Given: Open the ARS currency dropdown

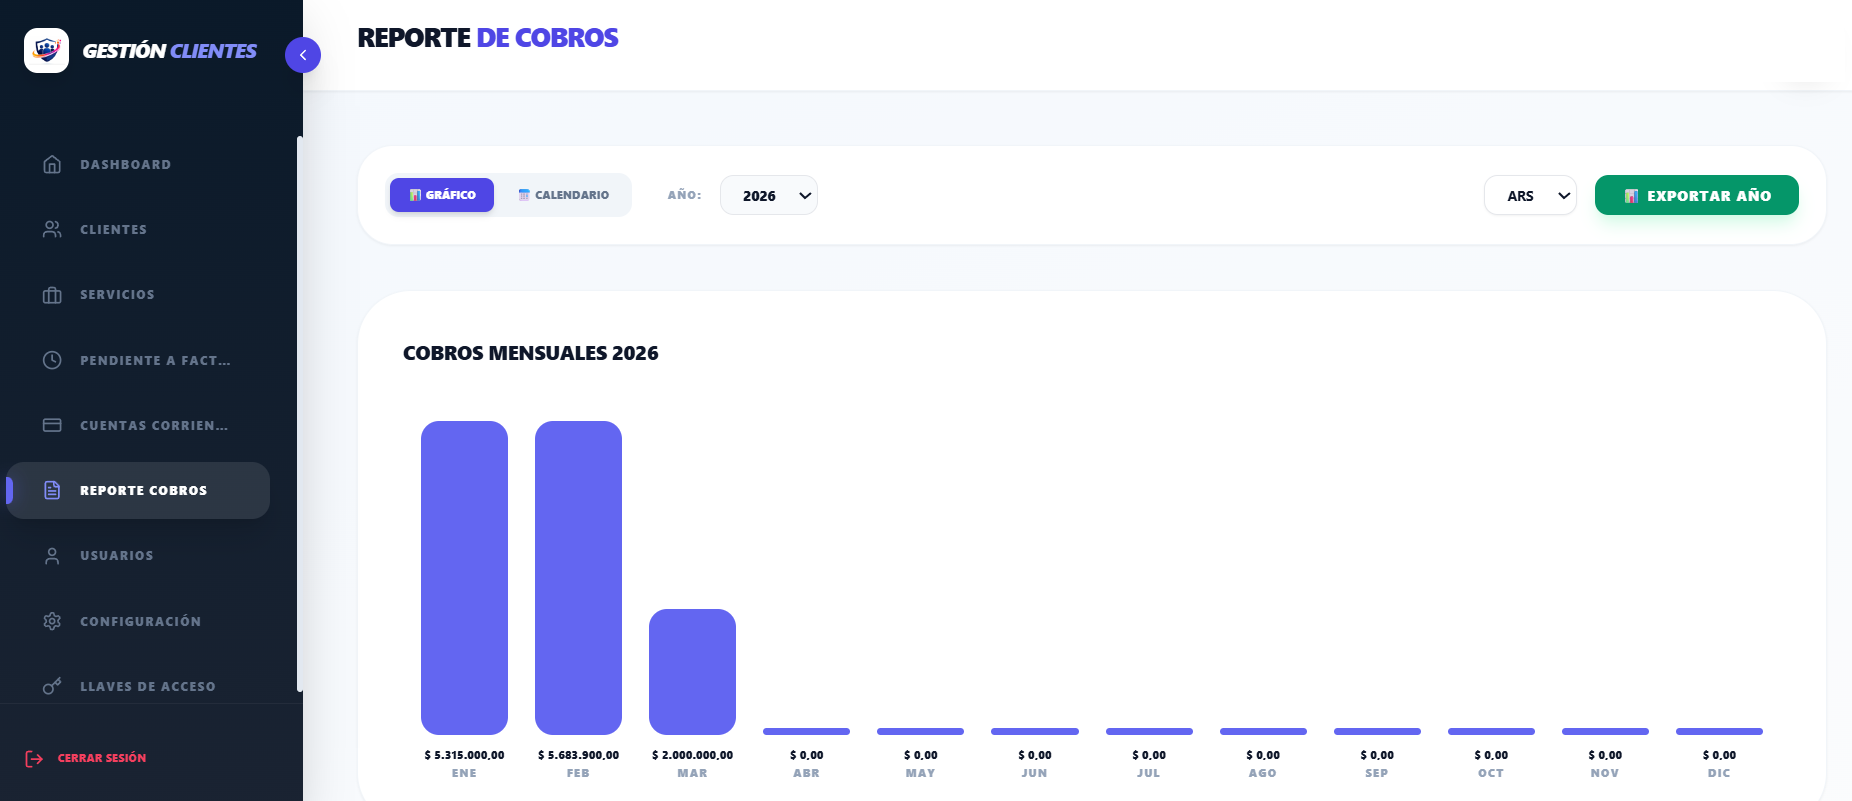Looking at the screenshot, I should 1530,195.
